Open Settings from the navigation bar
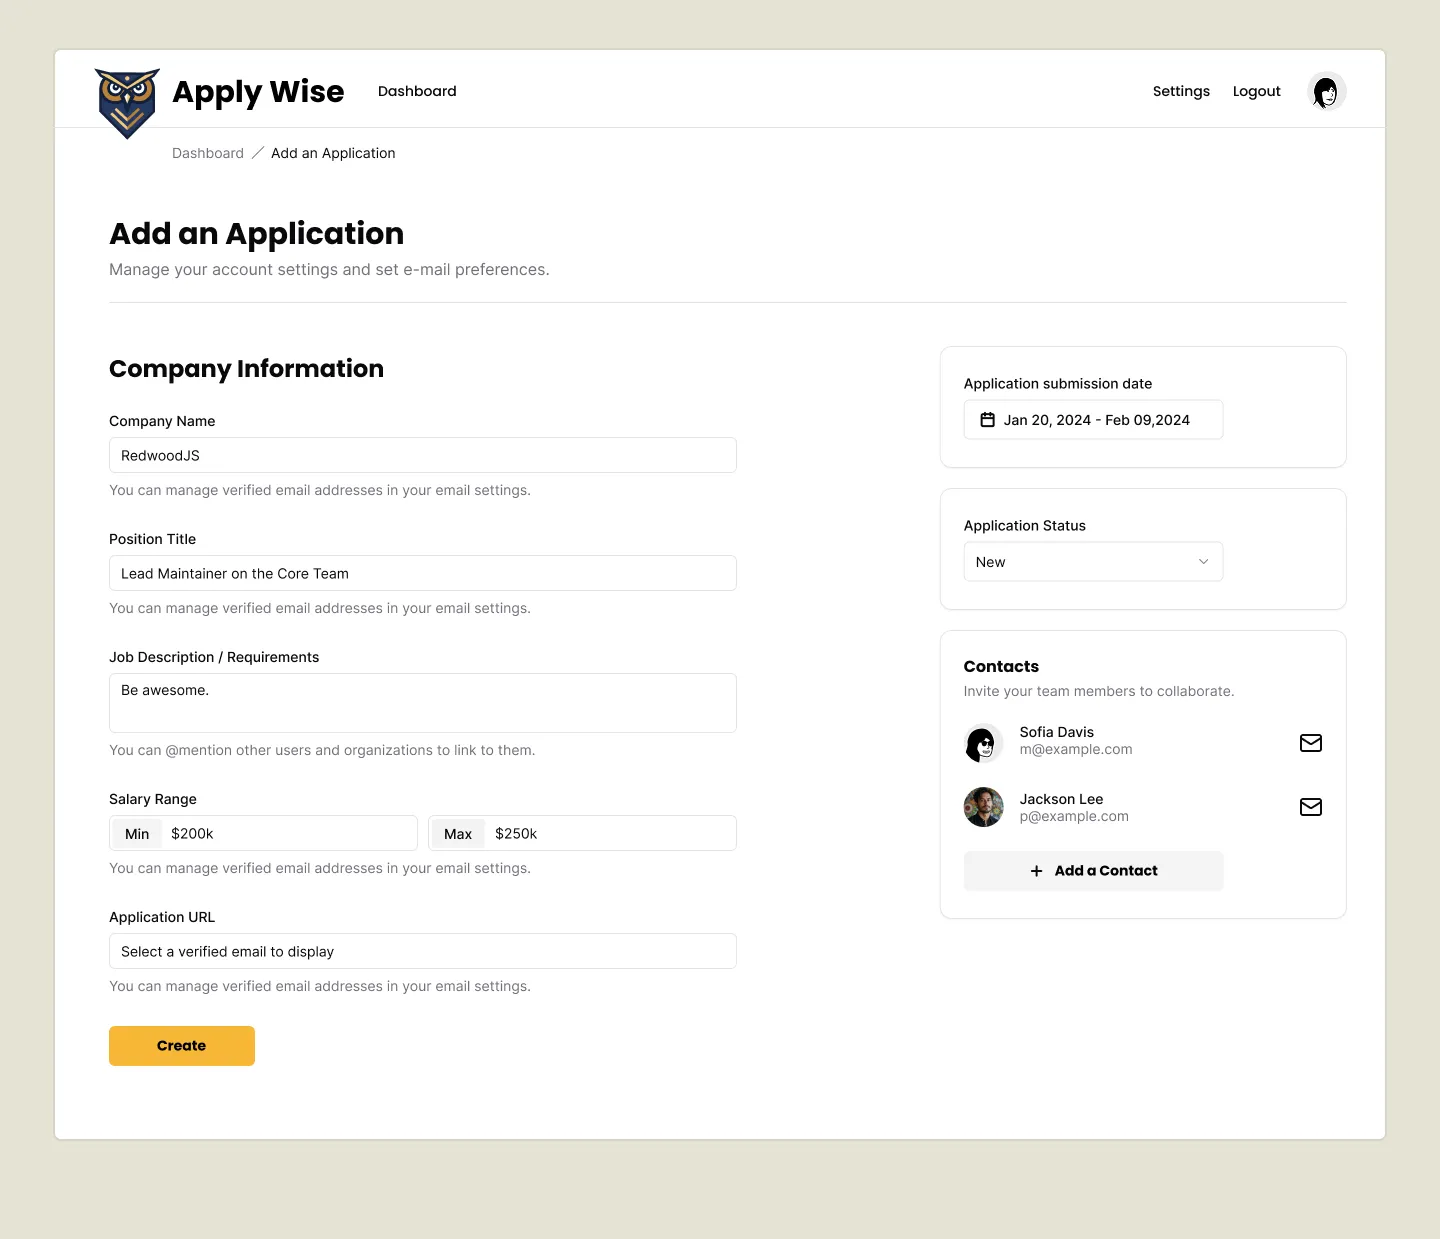Viewport: 1440px width, 1239px height. pyautogui.click(x=1181, y=91)
